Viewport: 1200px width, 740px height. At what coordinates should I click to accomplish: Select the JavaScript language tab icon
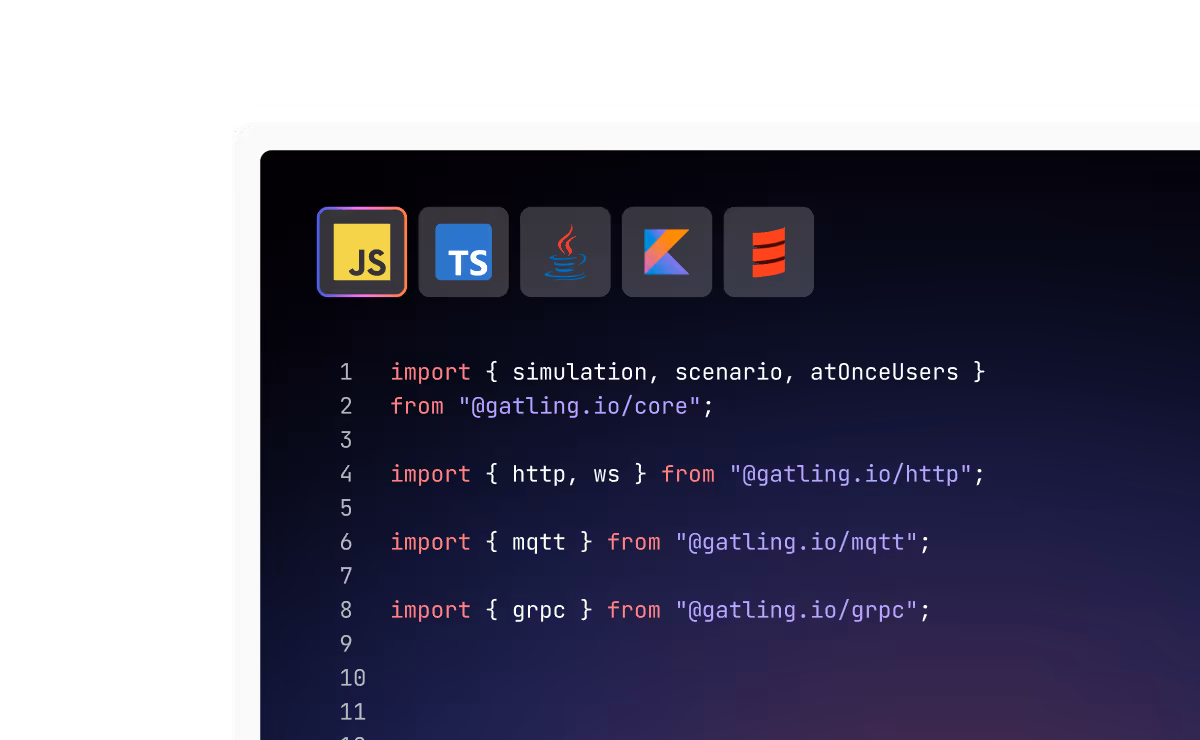pos(362,252)
